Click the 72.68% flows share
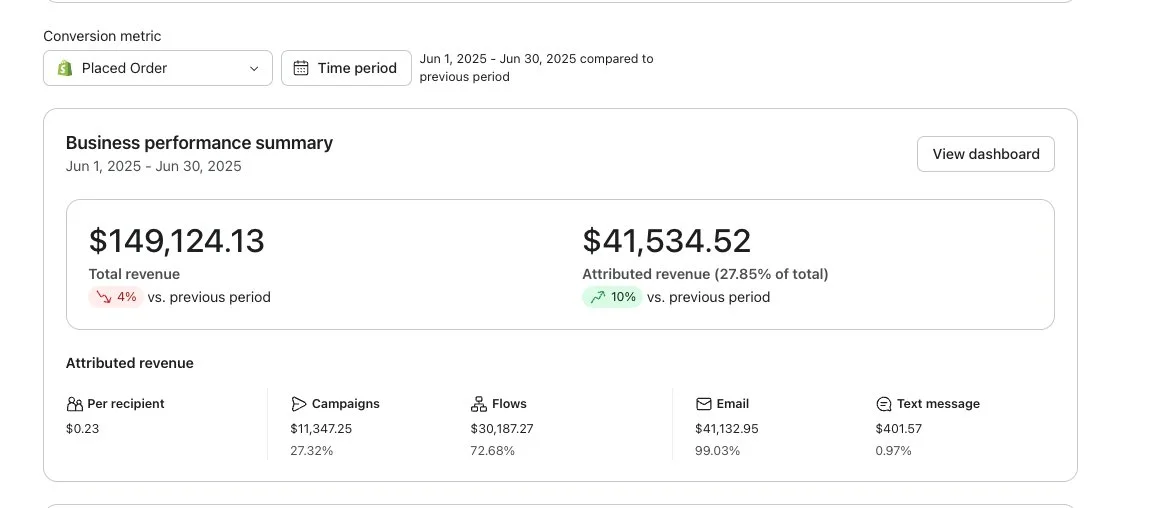This screenshot has width=1153, height=508. (x=493, y=451)
